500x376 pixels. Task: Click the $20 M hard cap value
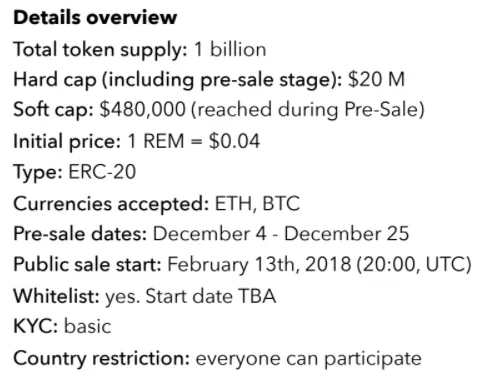377,80
